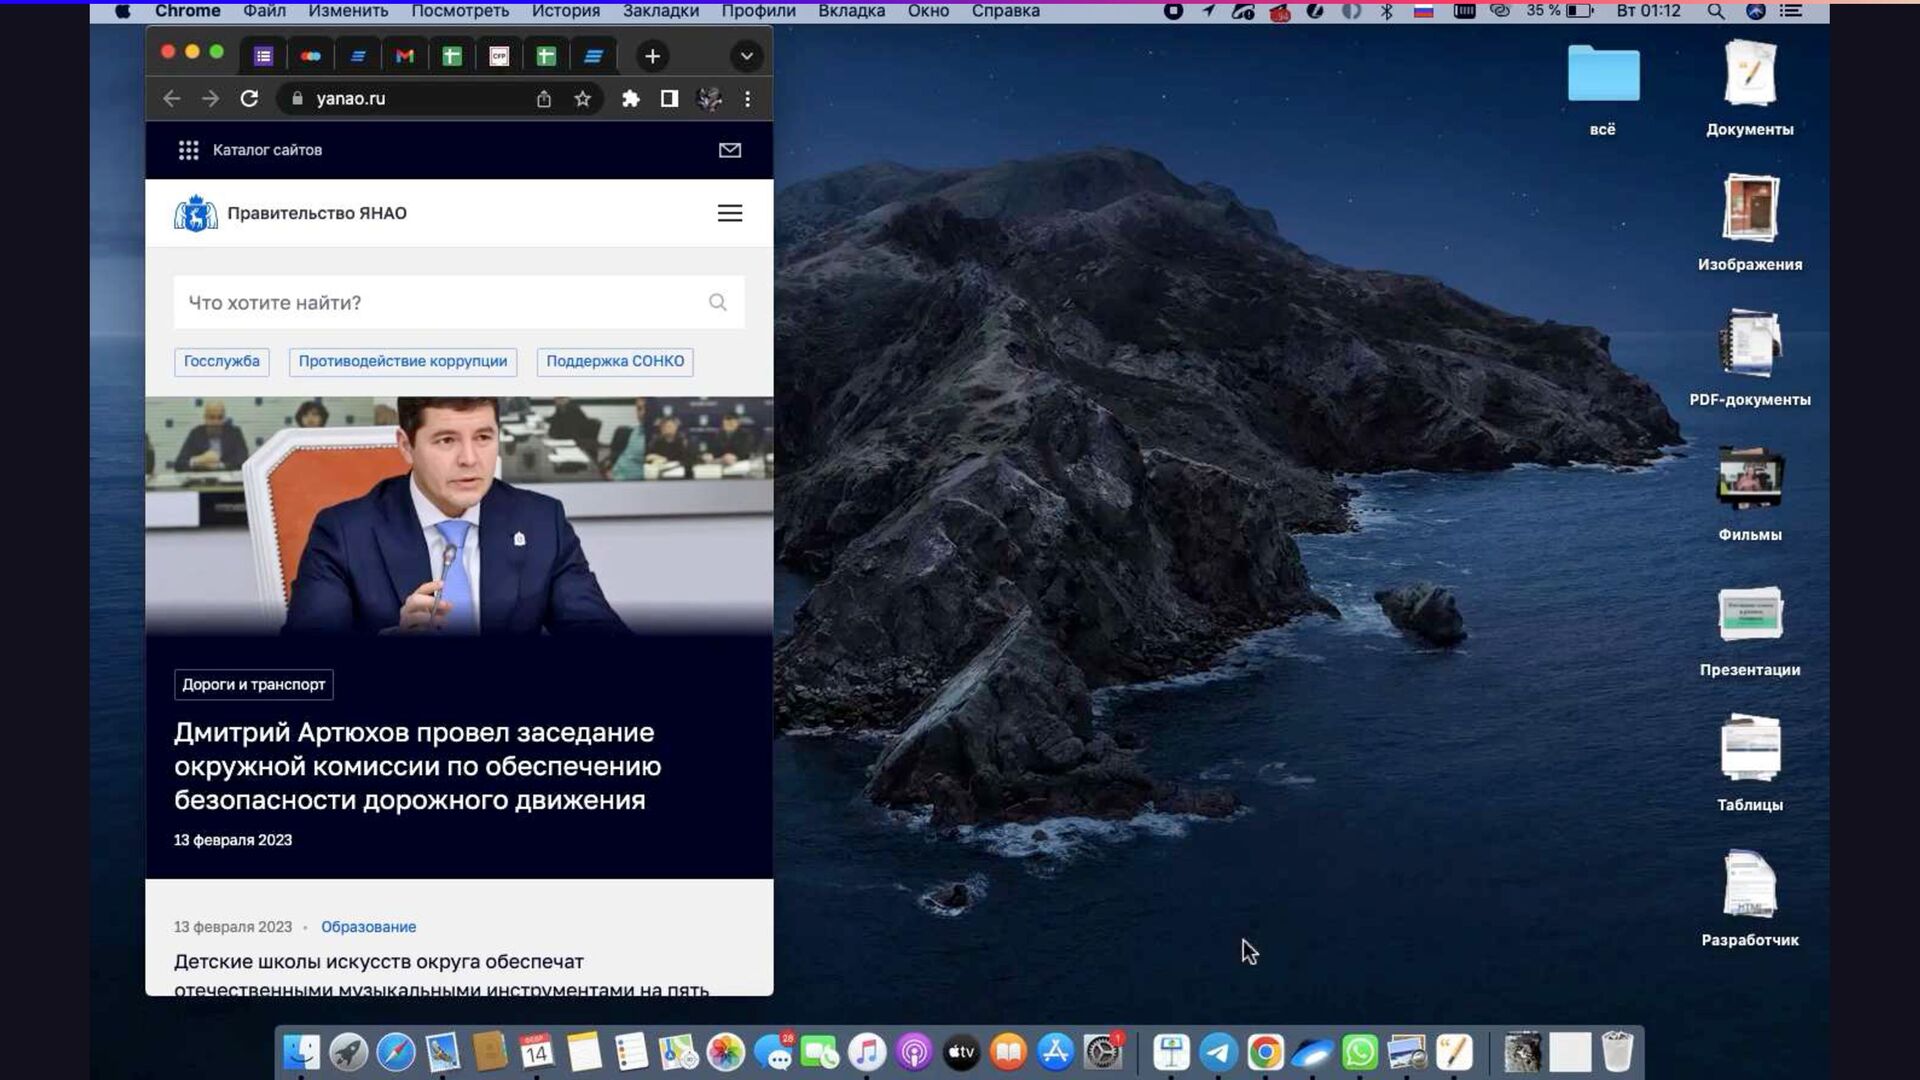This screenshot has height=1080, width=1920.
Task: Click the search magnifier icon in the search field
Action: [x=717, y=302]
